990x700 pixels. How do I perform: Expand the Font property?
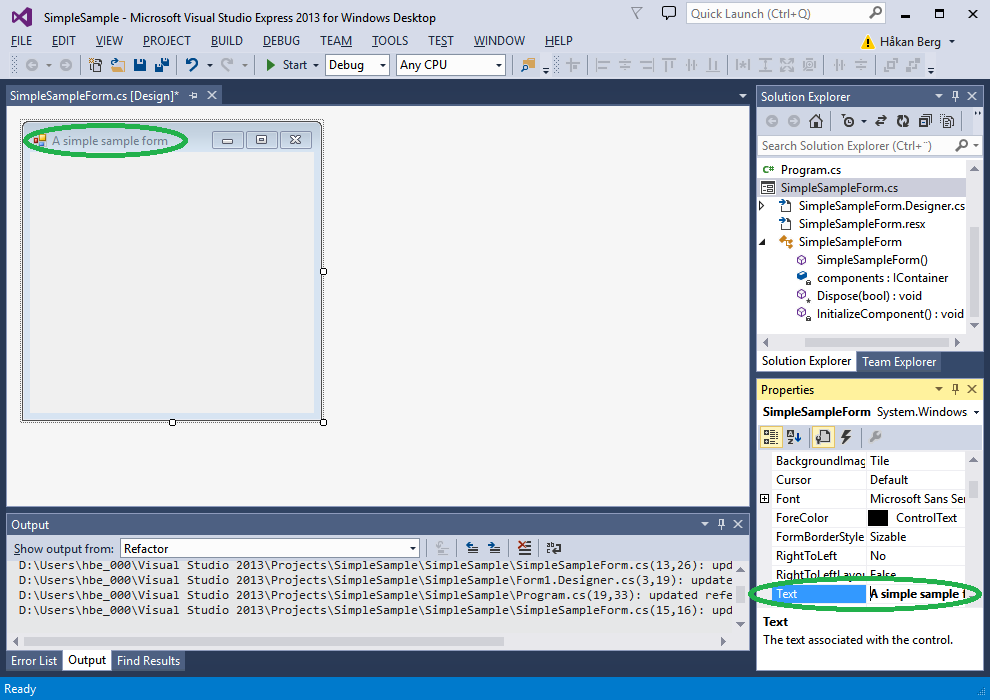(x=765, y=499)
